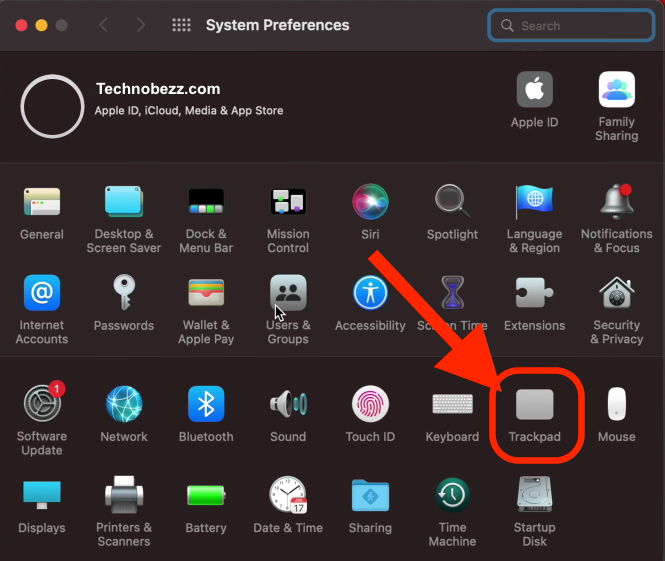The height and width of the screenshot is (561, 665).
Task: Open Family Sharing settings
Action: pos(617,89)
